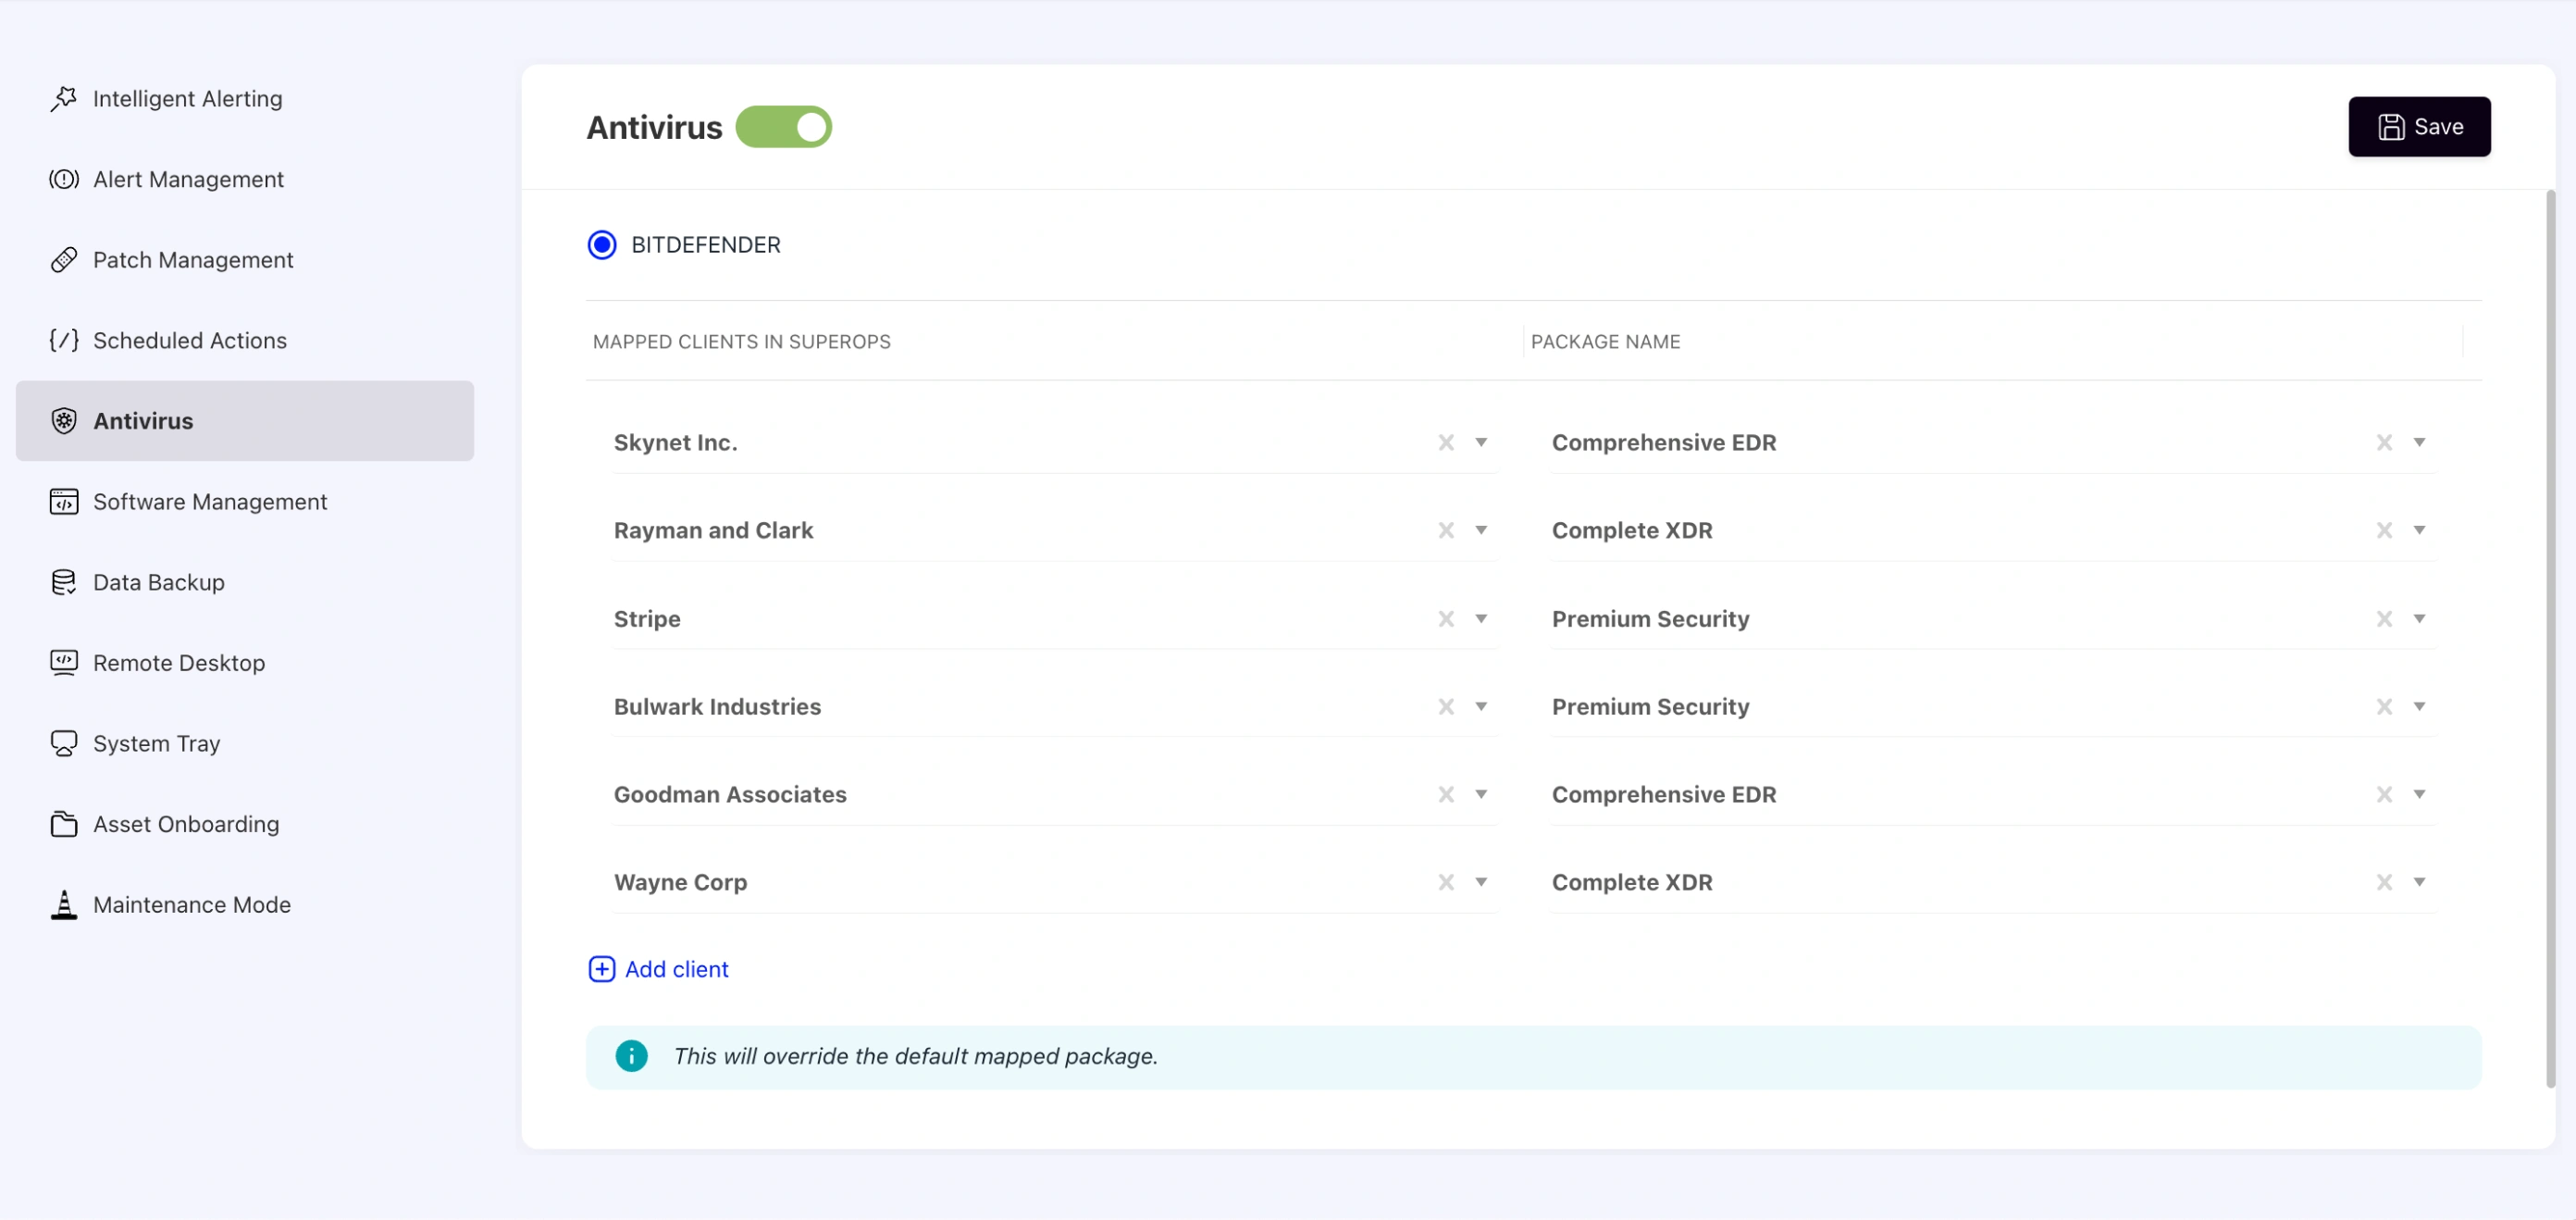This screenshot has width=2576, height=1220.
Task: Select the BITDEFENDER radio button
Action: [602, 245]
